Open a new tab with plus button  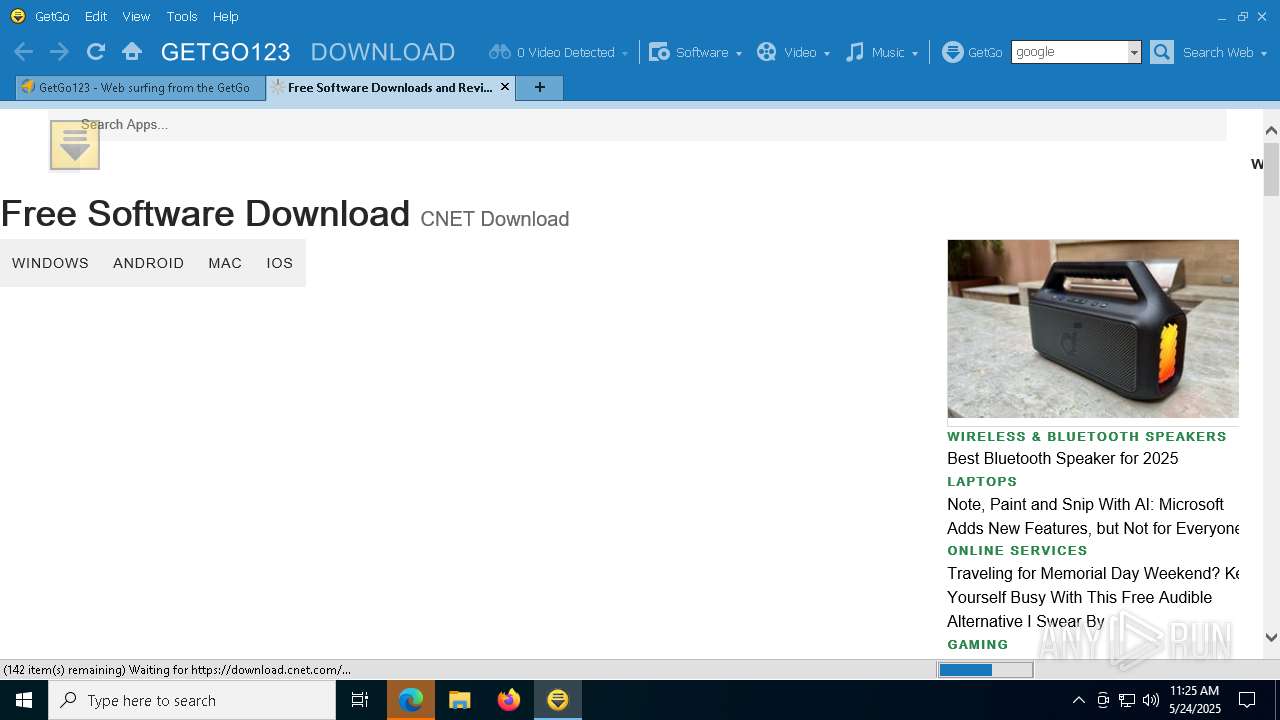pyautogui.click(x=540, y=88)
